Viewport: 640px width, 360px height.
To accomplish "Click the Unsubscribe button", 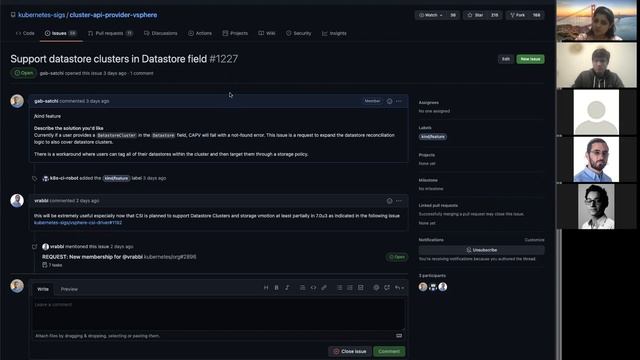I will coord(481,250).
